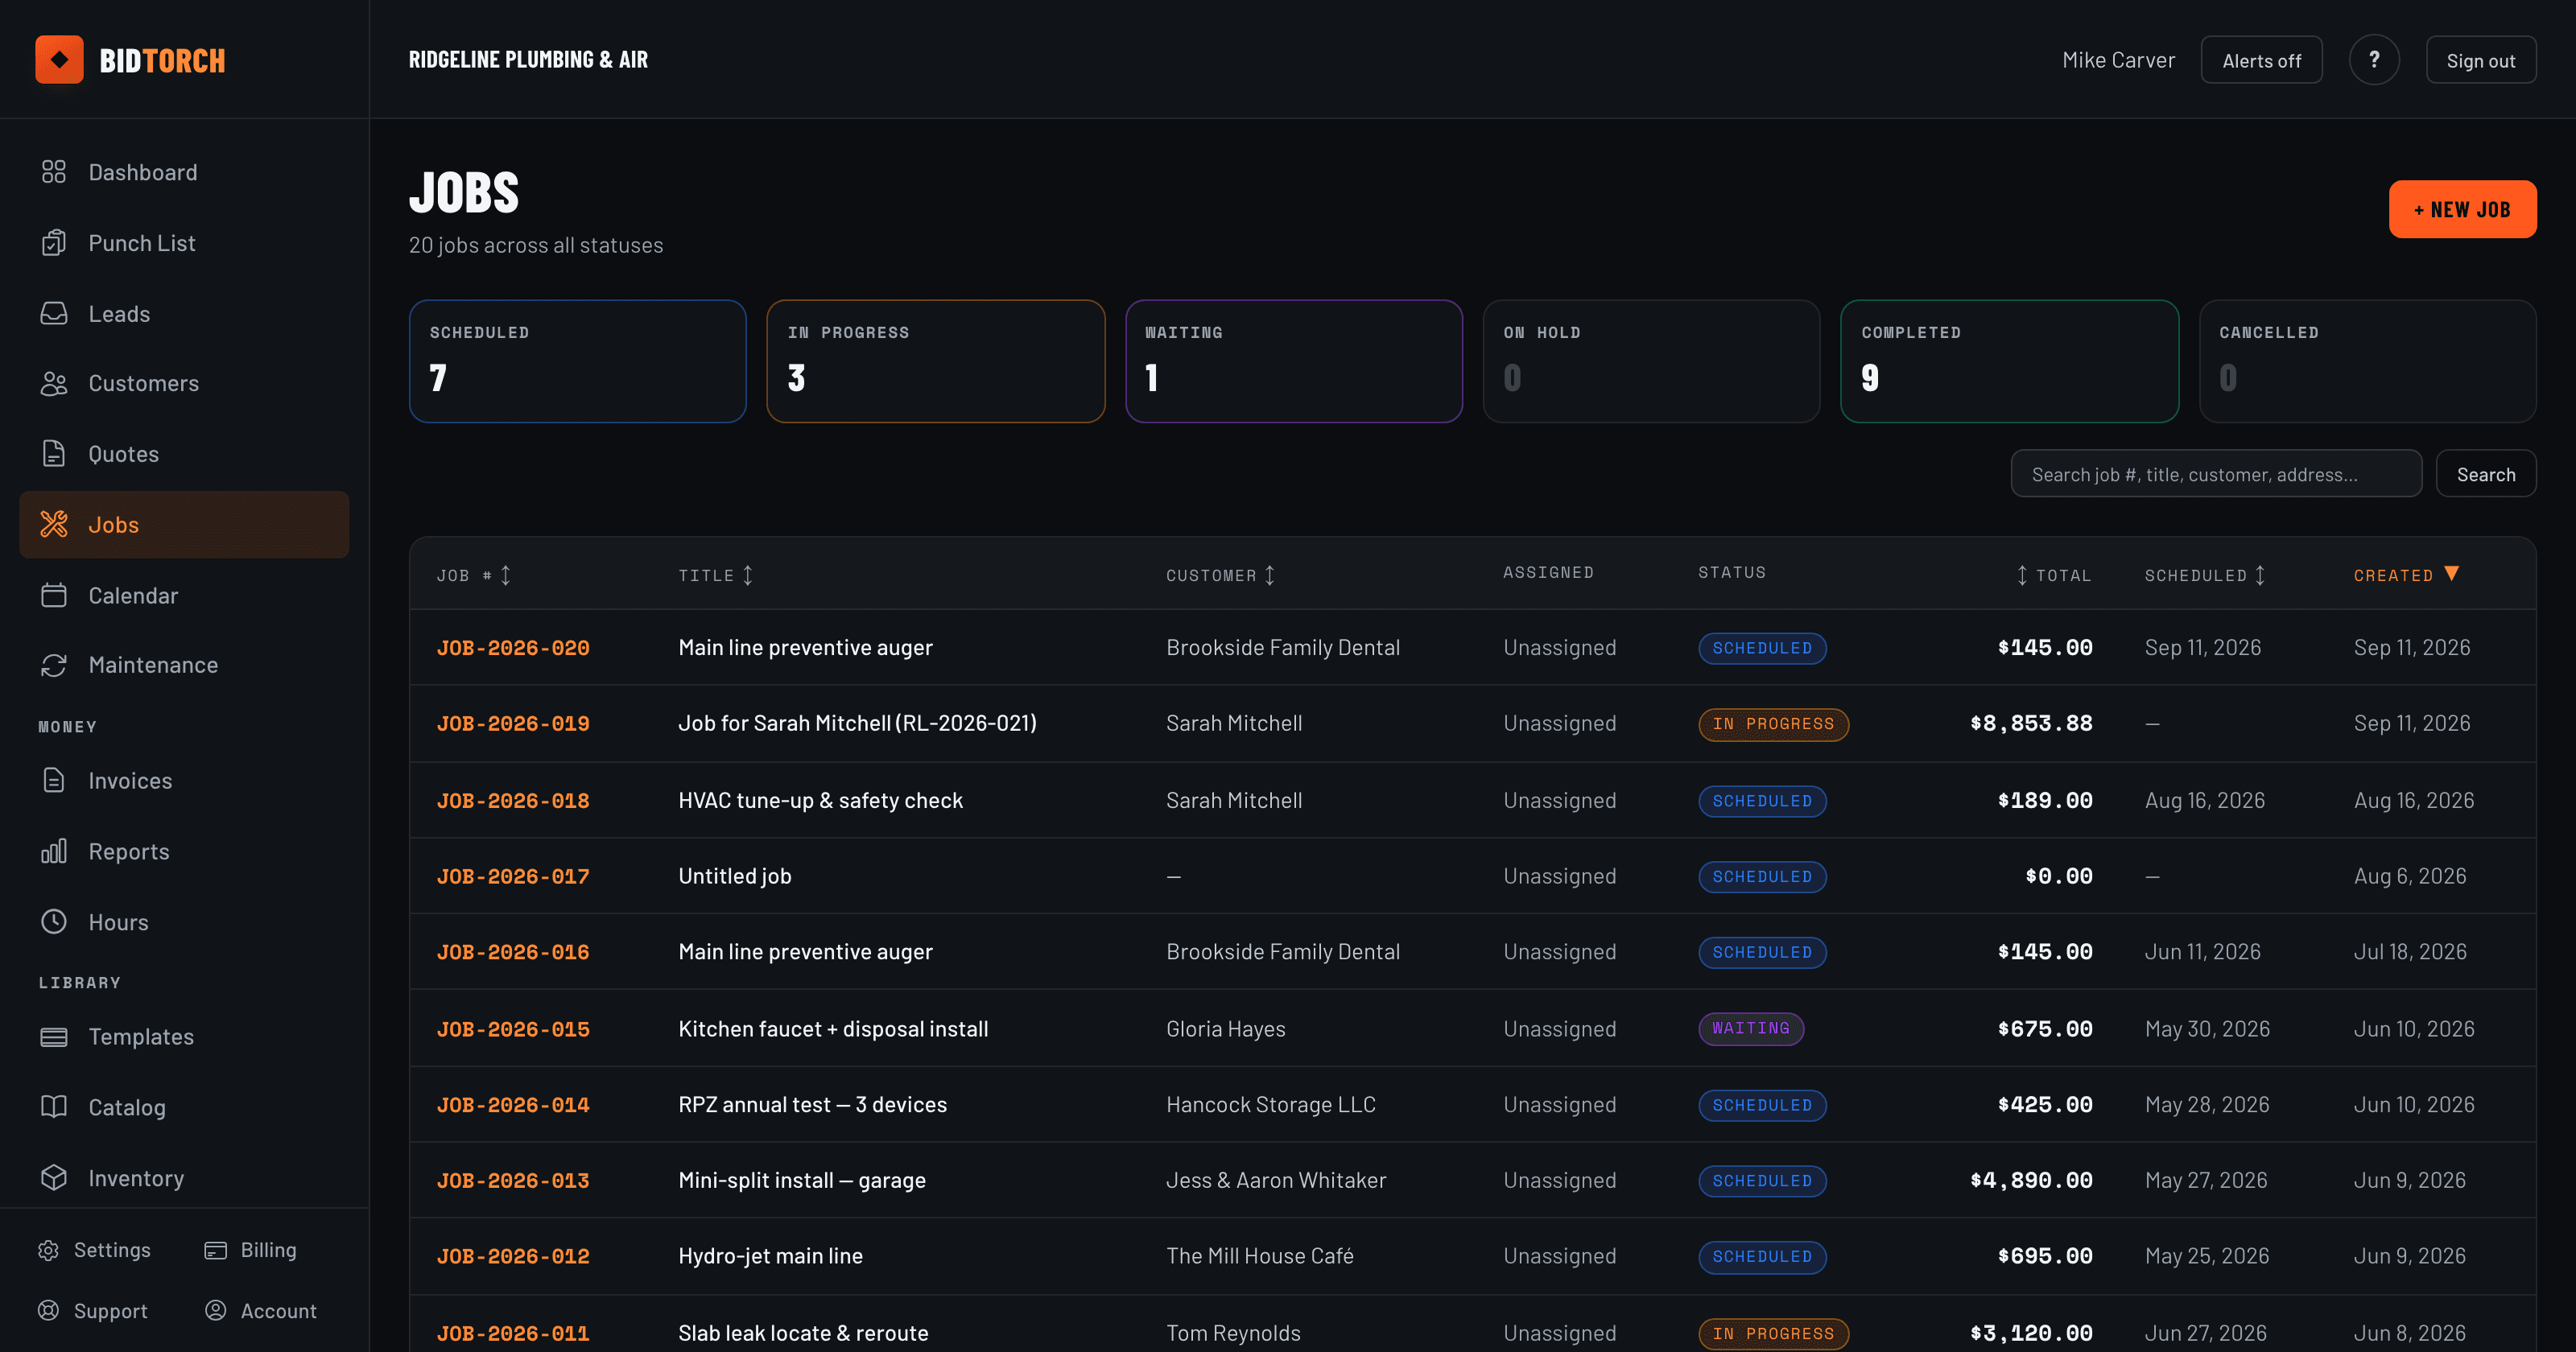
Task: Click the Mike Carver user name
Action: 2118,60
